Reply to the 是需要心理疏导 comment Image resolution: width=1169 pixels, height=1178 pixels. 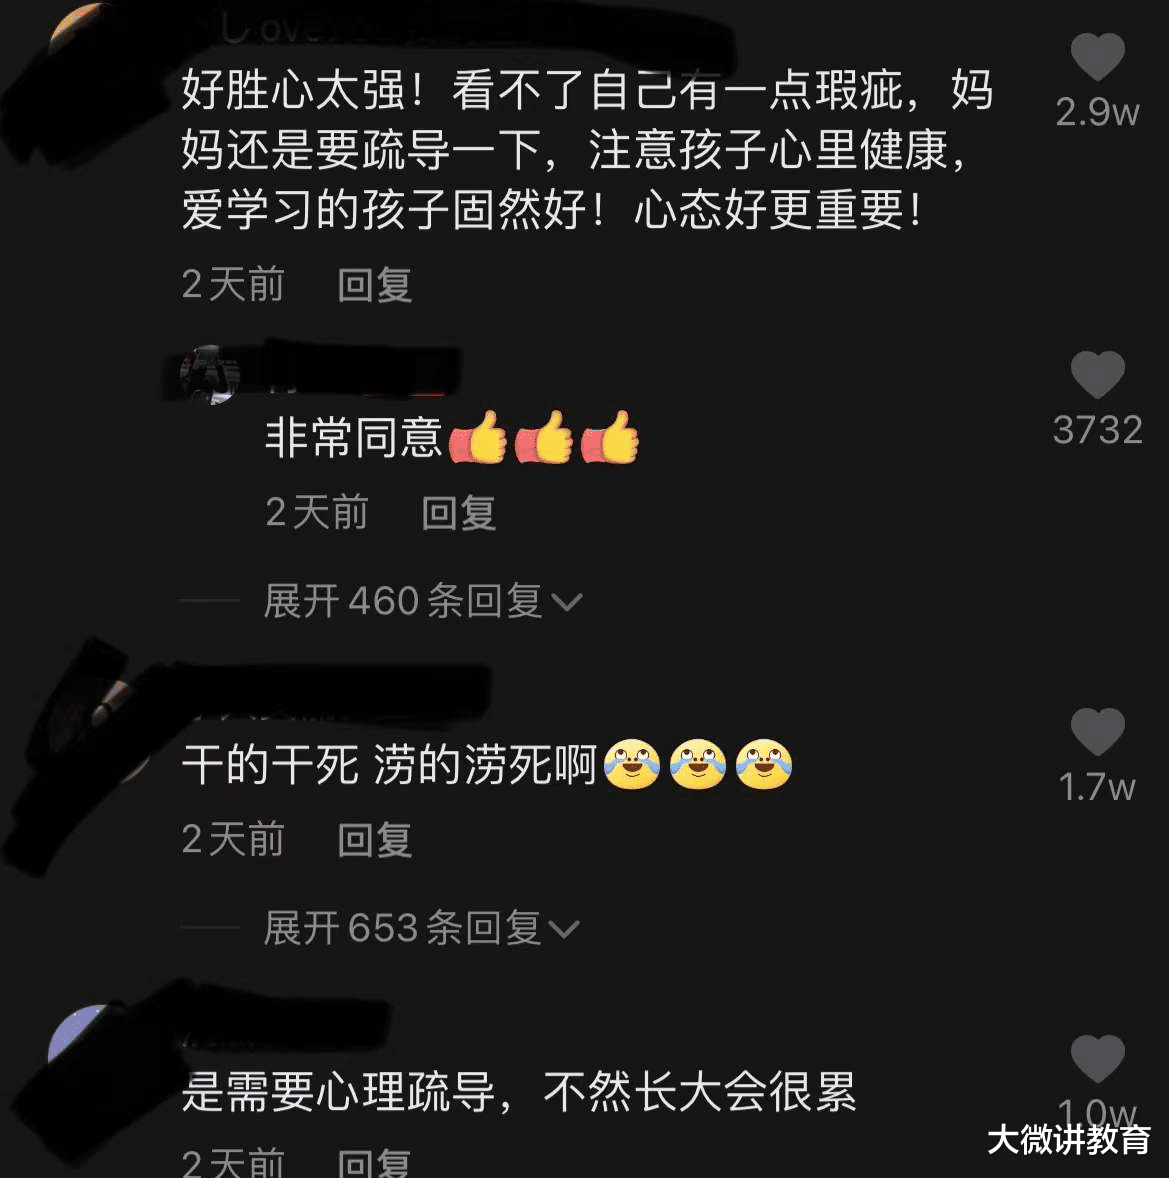(375, 1161)
